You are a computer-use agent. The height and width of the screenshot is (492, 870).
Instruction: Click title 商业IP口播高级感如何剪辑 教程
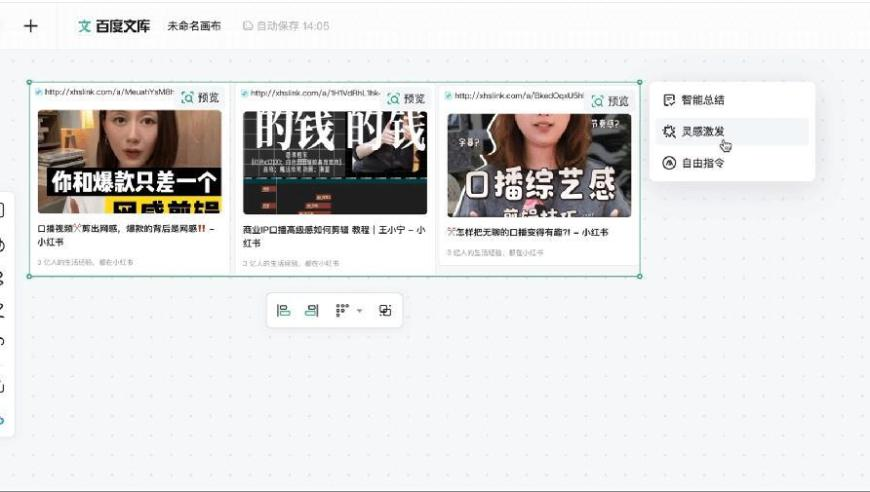click(x=334, y=236)
